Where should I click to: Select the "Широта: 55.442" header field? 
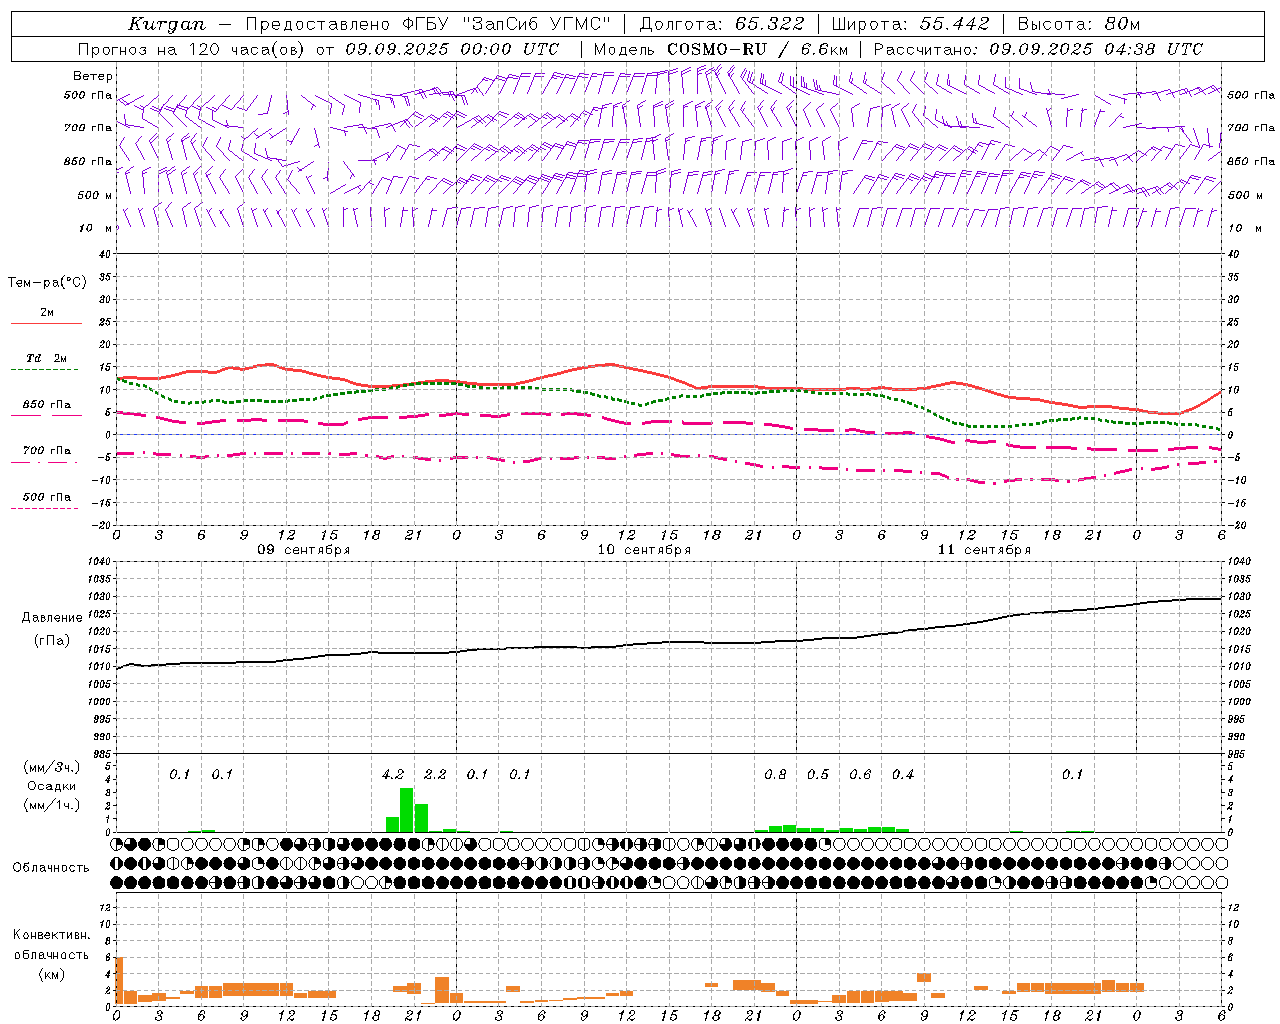911,24
